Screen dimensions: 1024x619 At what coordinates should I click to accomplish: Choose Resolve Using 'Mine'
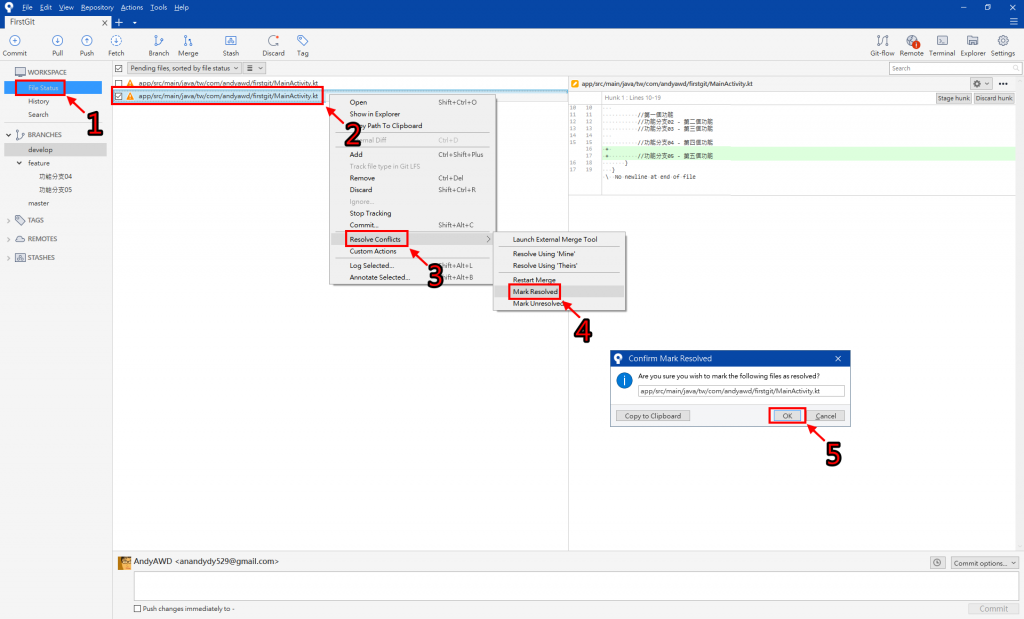pyautogui.click(x=543, y=254)
